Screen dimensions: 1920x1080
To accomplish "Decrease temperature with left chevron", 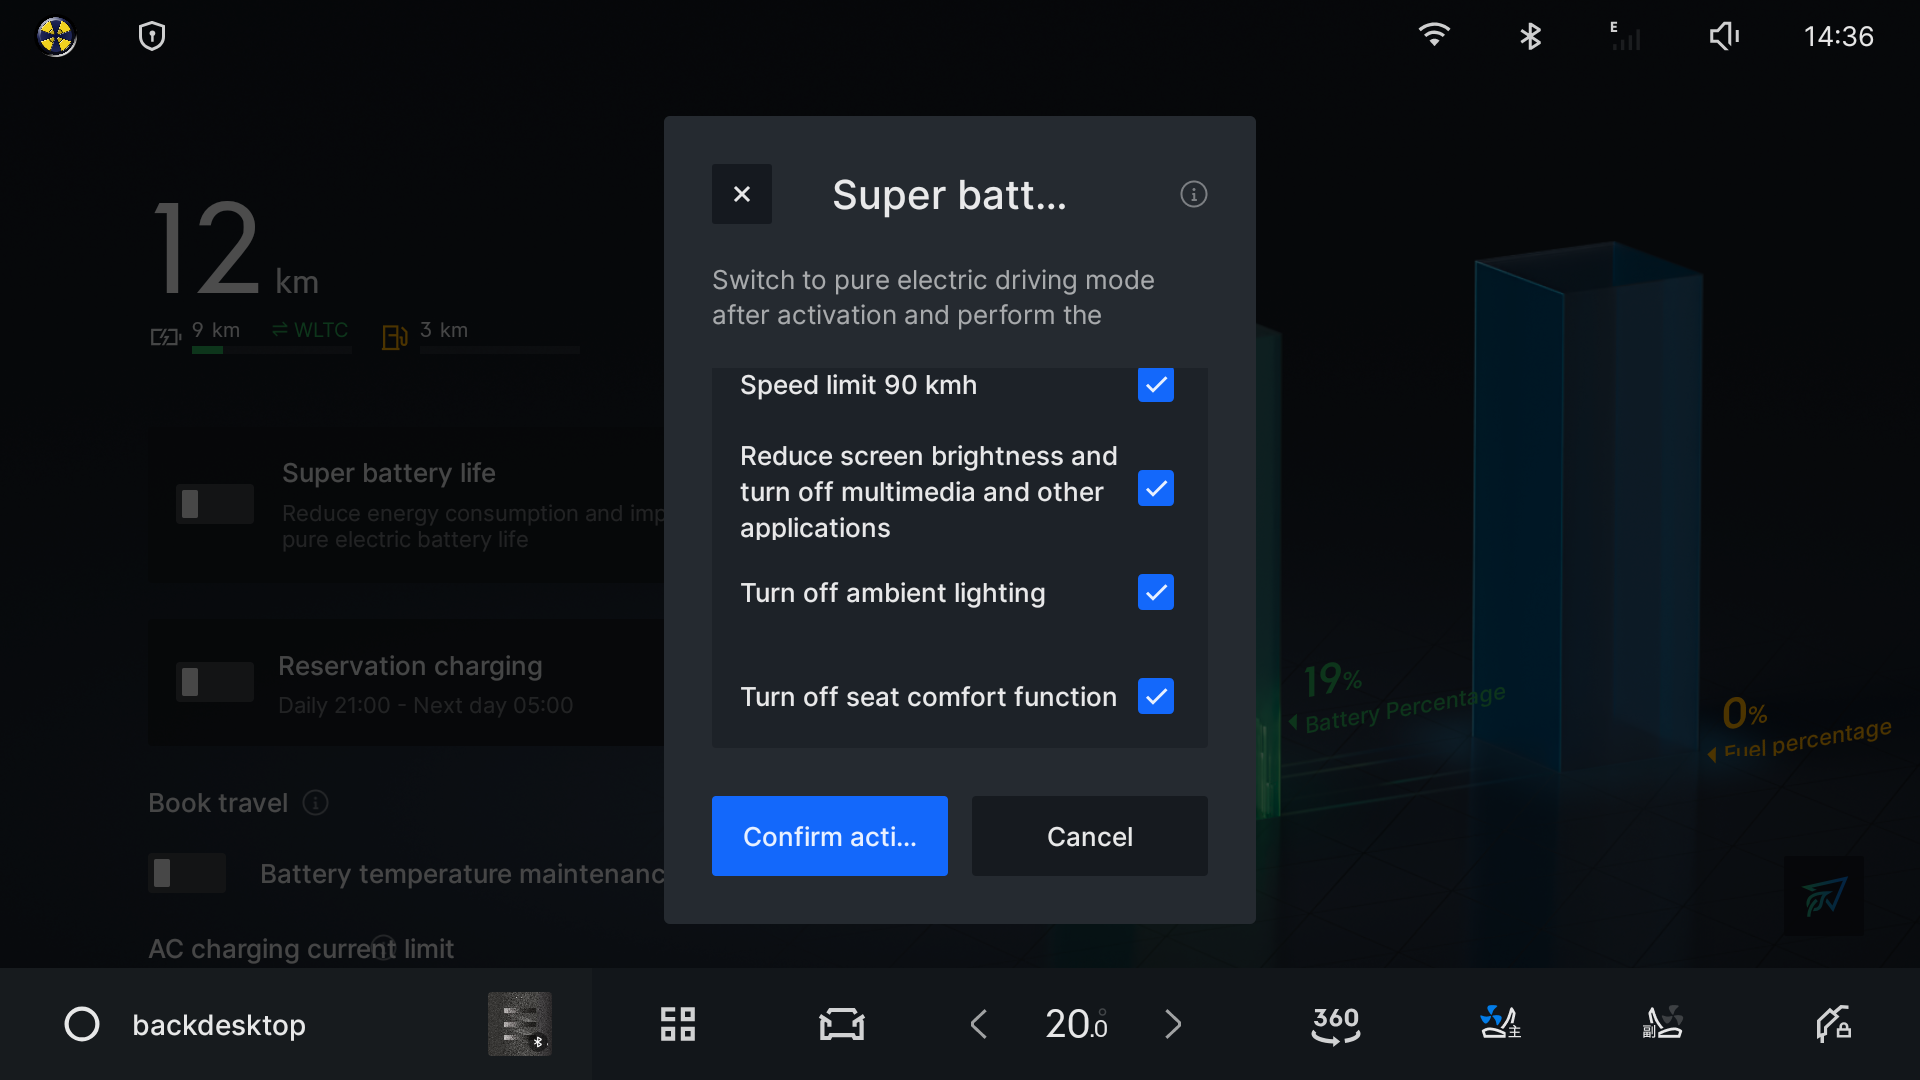I will [x=979, y=1024].
